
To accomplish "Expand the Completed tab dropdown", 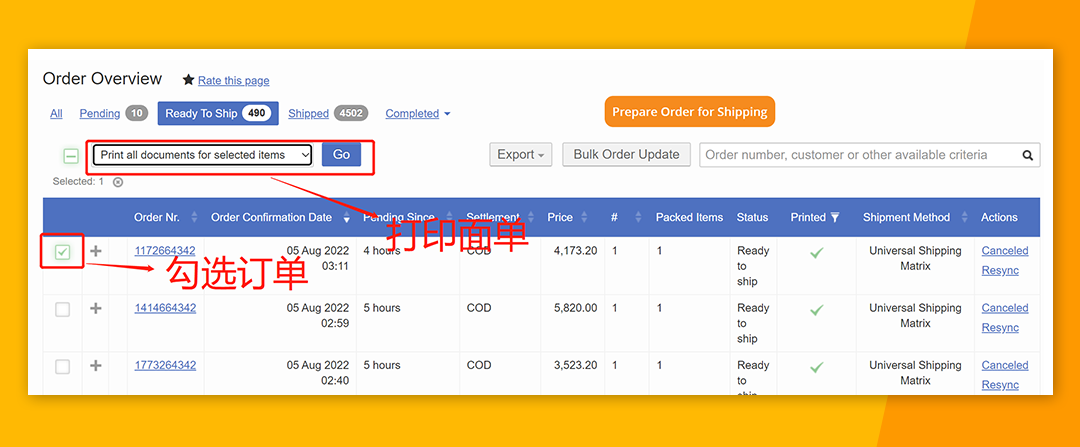I will [x=418, y=114].
